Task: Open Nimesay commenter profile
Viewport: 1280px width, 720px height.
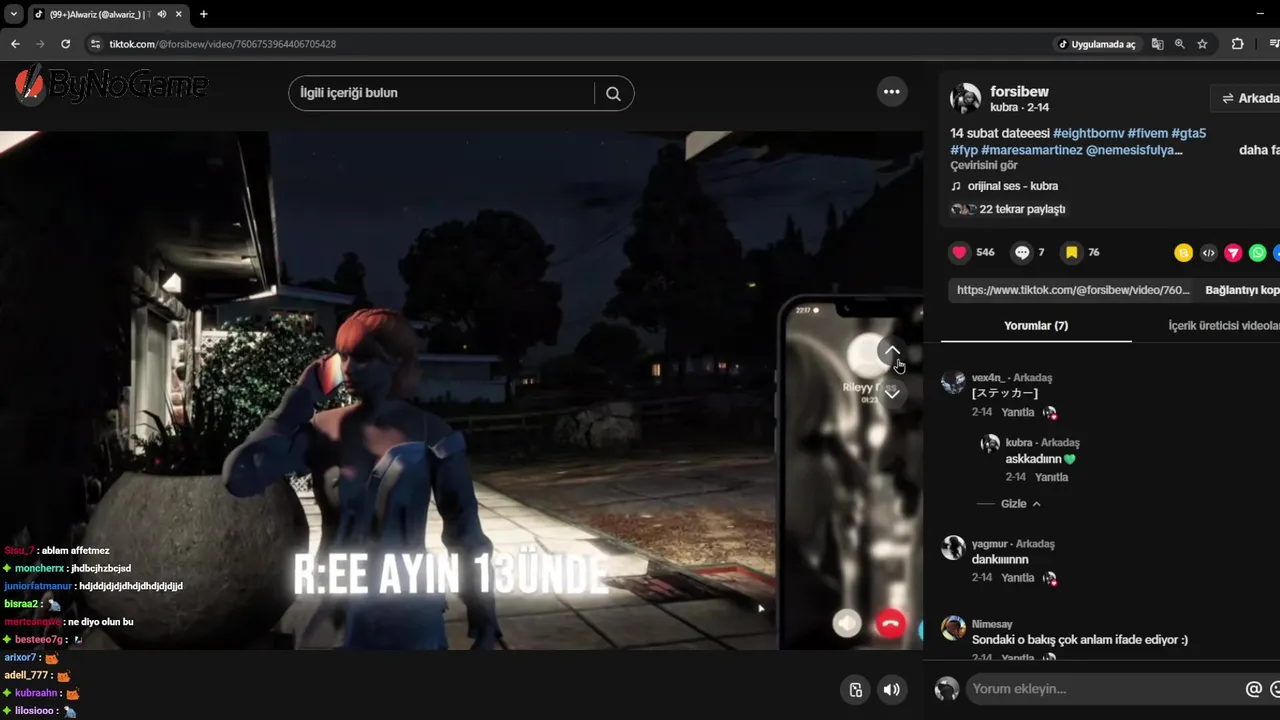Action: coord(992,624)
